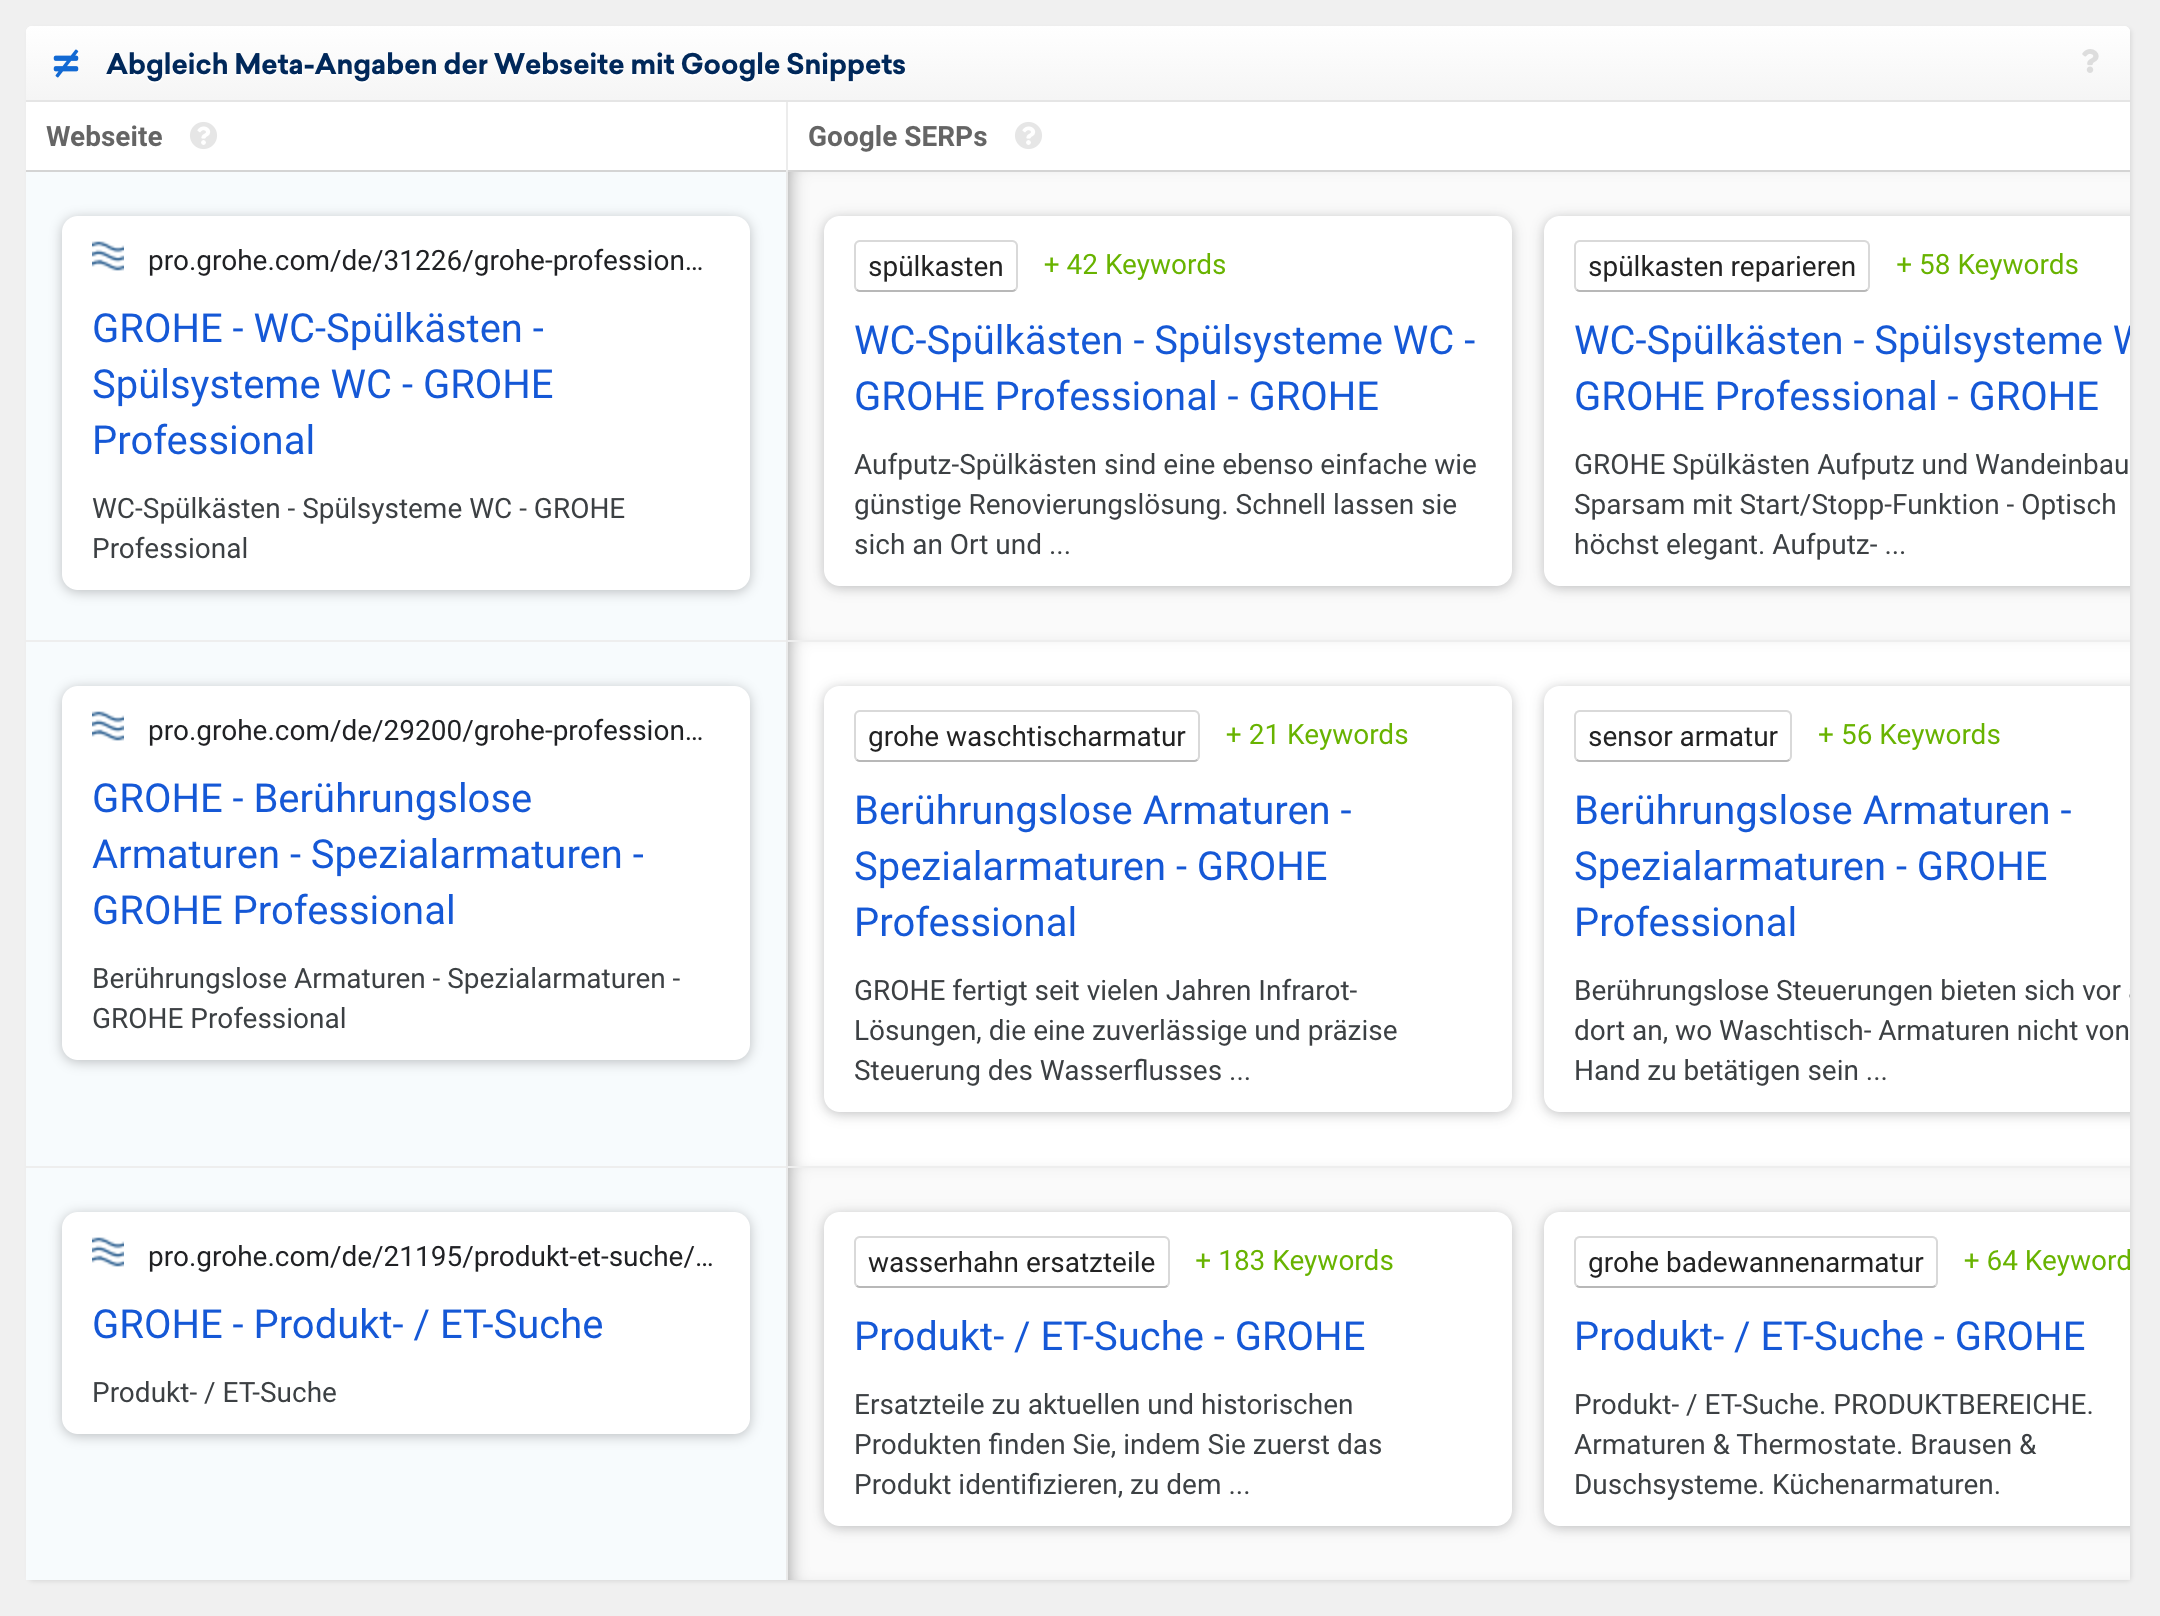Viewport: 2160px width, 1616px height.
Task: Click help icon next to Webseite
Action: click(x=203, y=136)
